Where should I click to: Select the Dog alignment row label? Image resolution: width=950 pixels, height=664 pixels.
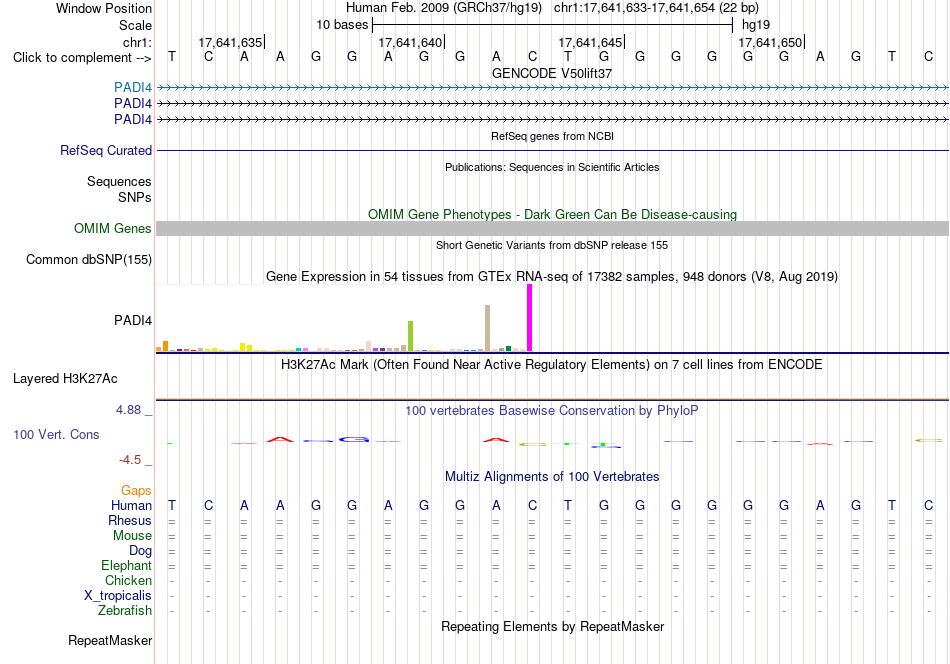coord(141,550)
